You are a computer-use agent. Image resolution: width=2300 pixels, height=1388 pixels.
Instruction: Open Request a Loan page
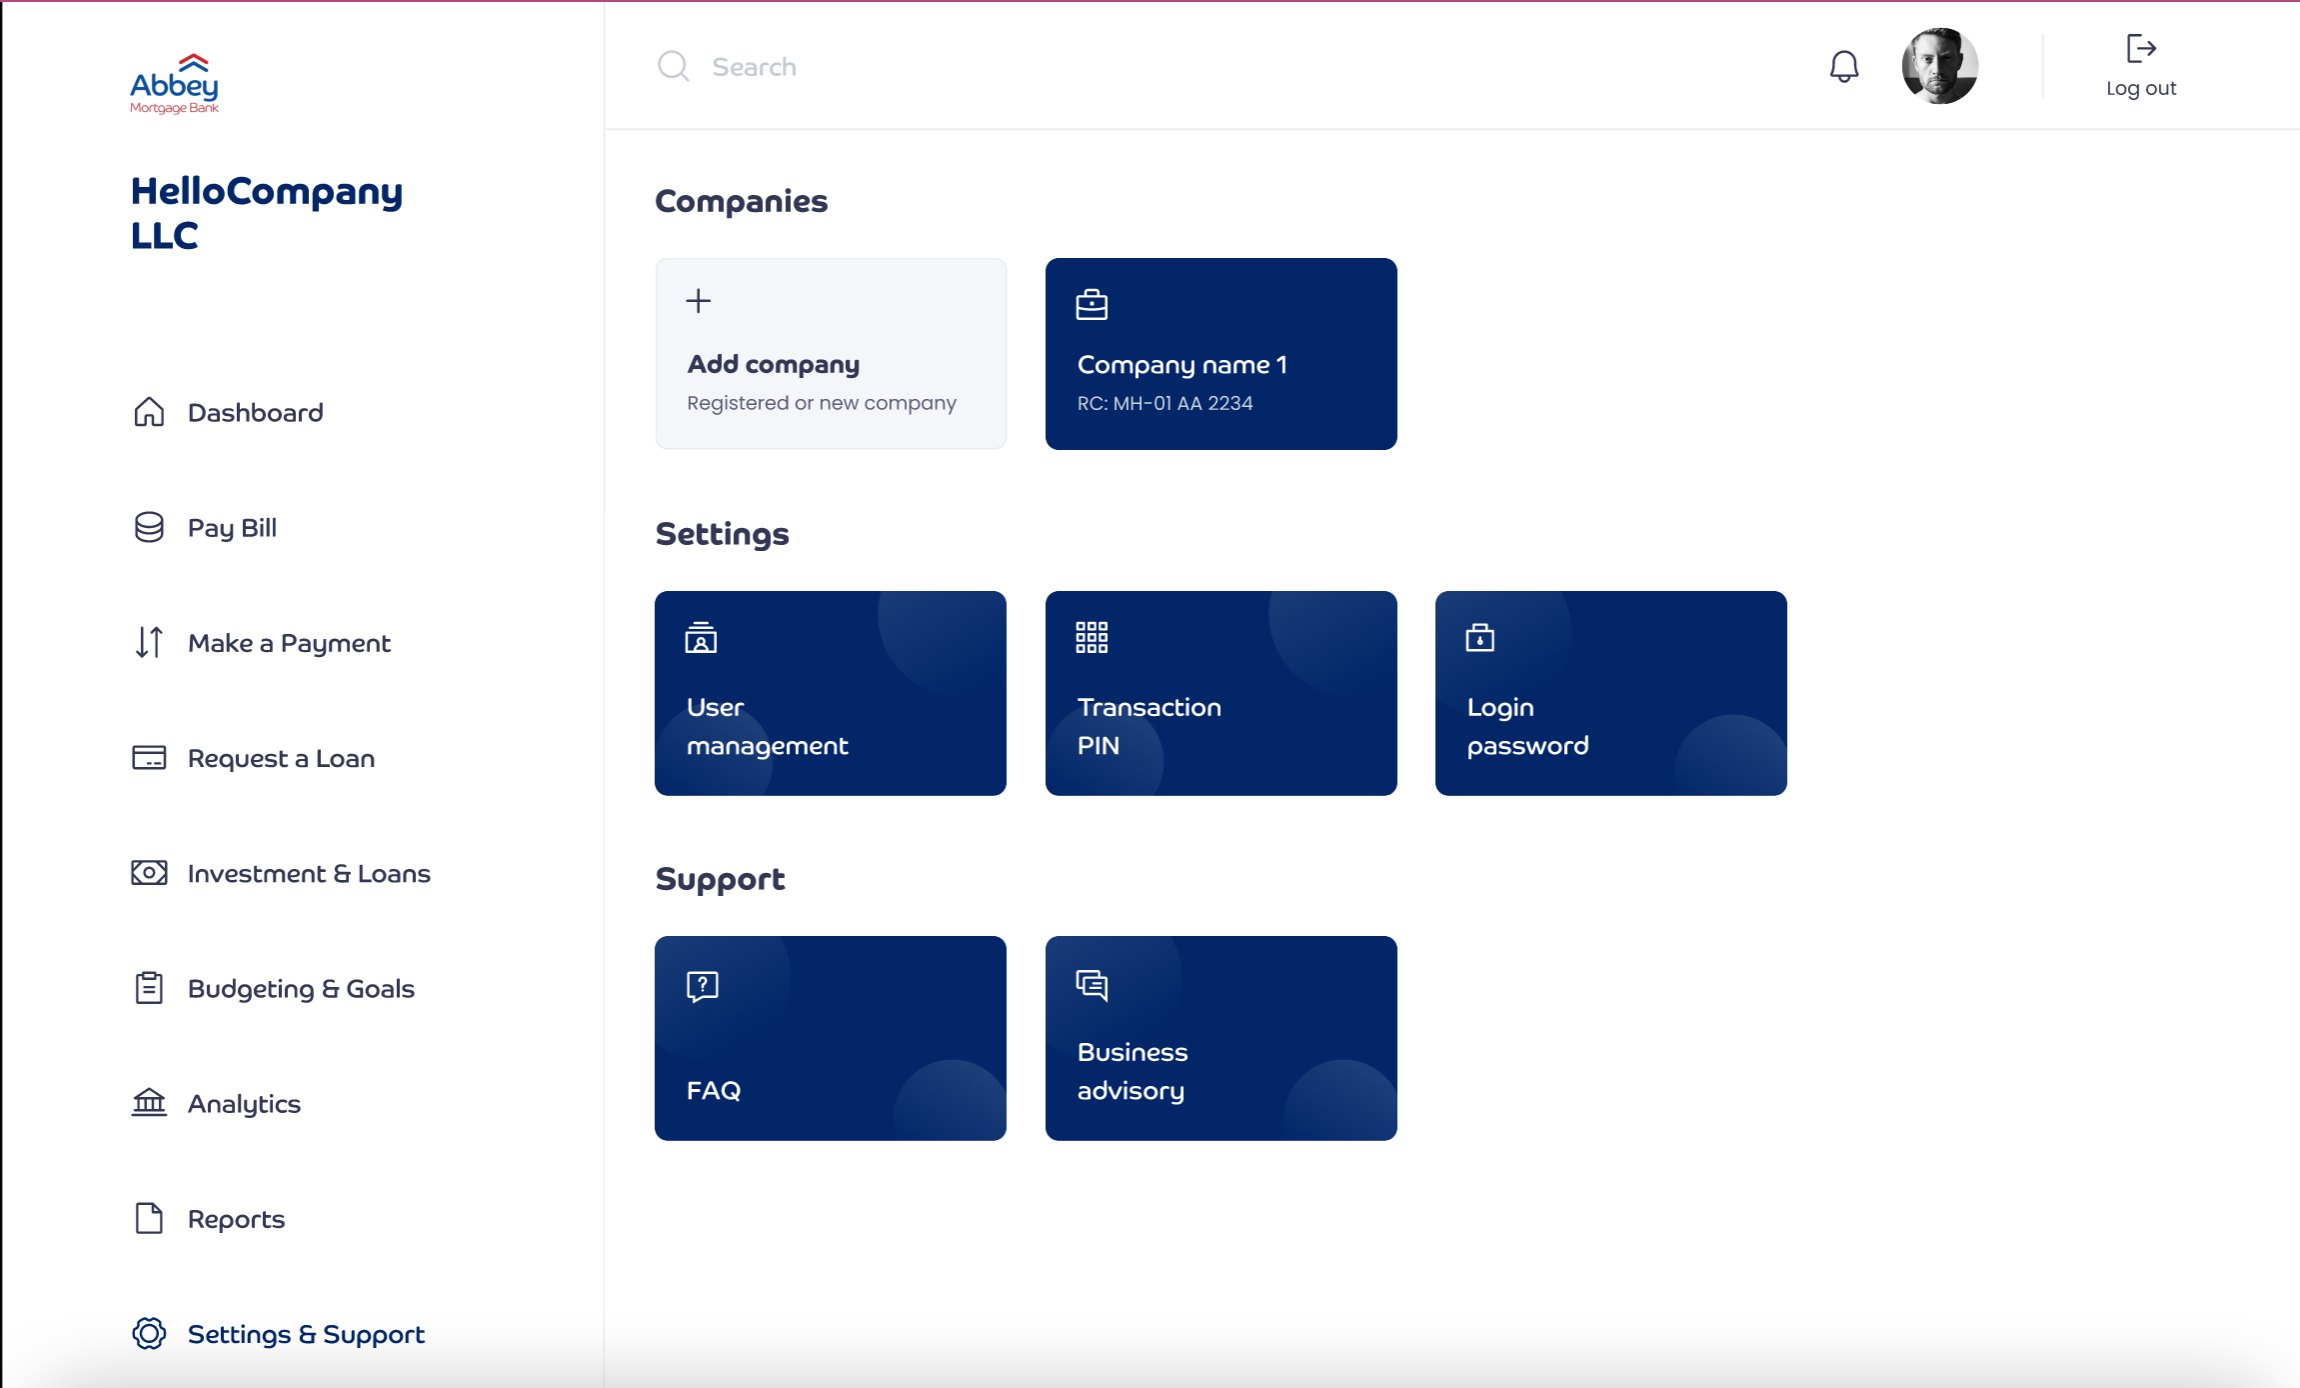coord(280,758)
